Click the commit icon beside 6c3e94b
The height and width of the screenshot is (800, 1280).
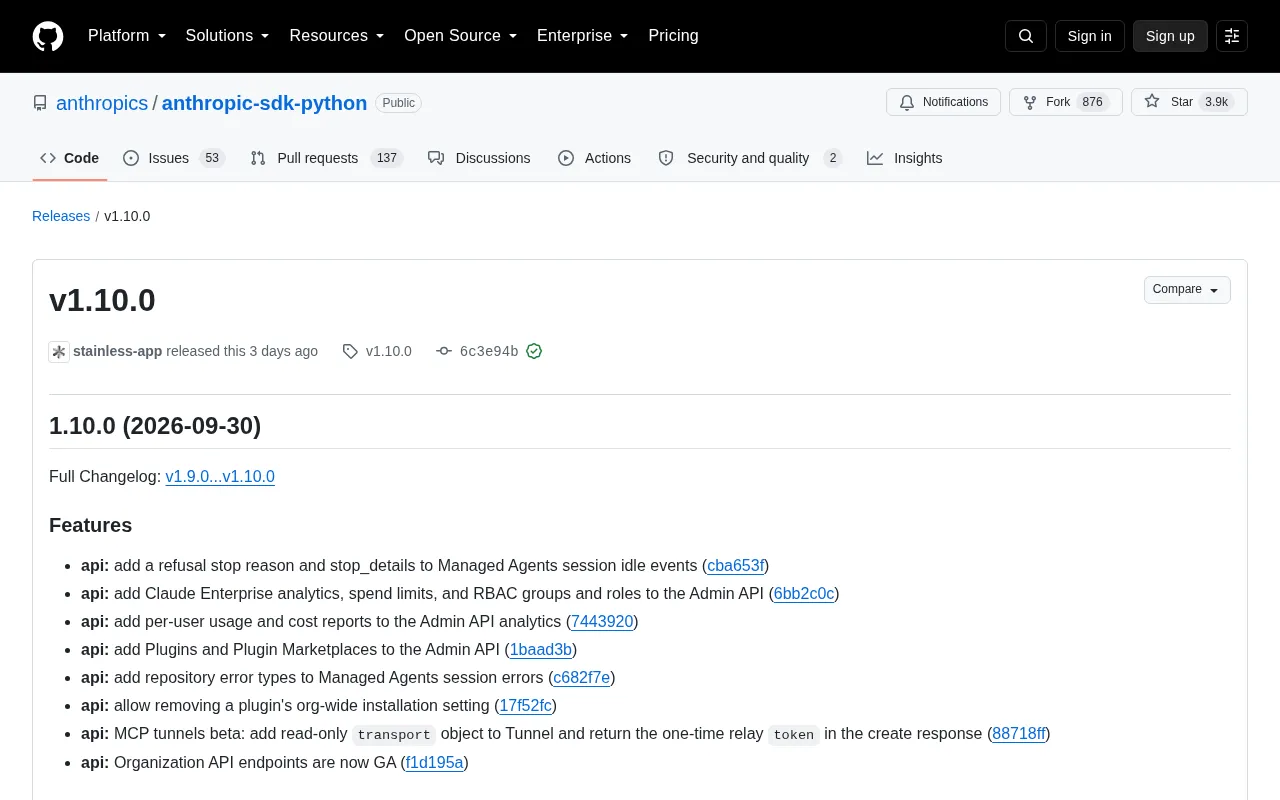click(x=444, y=351)
